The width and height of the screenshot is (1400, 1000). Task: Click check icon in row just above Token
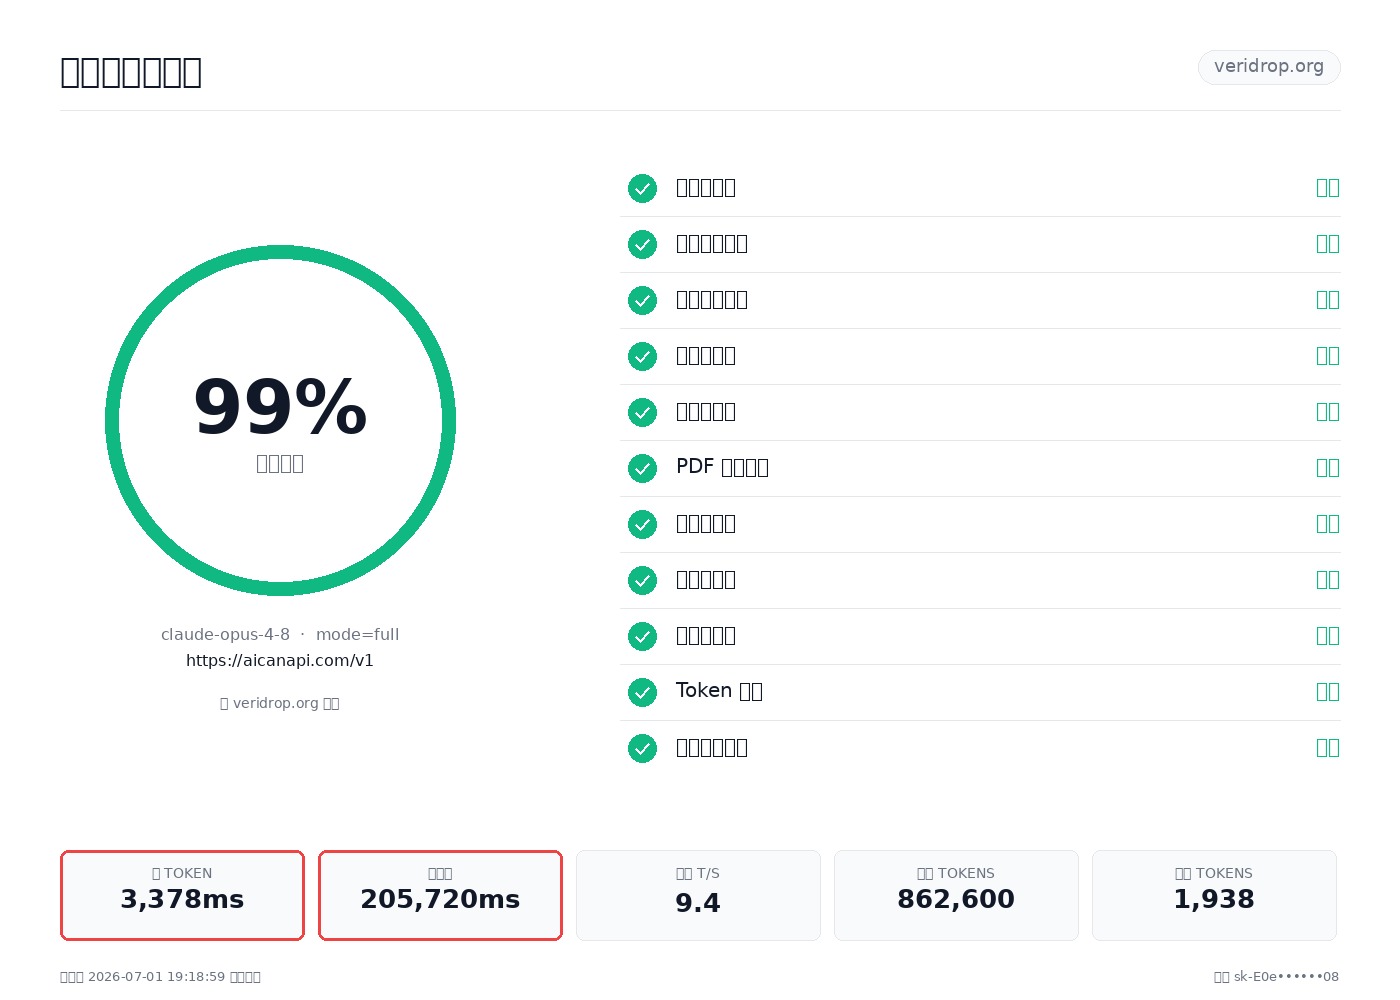(642, 636)
